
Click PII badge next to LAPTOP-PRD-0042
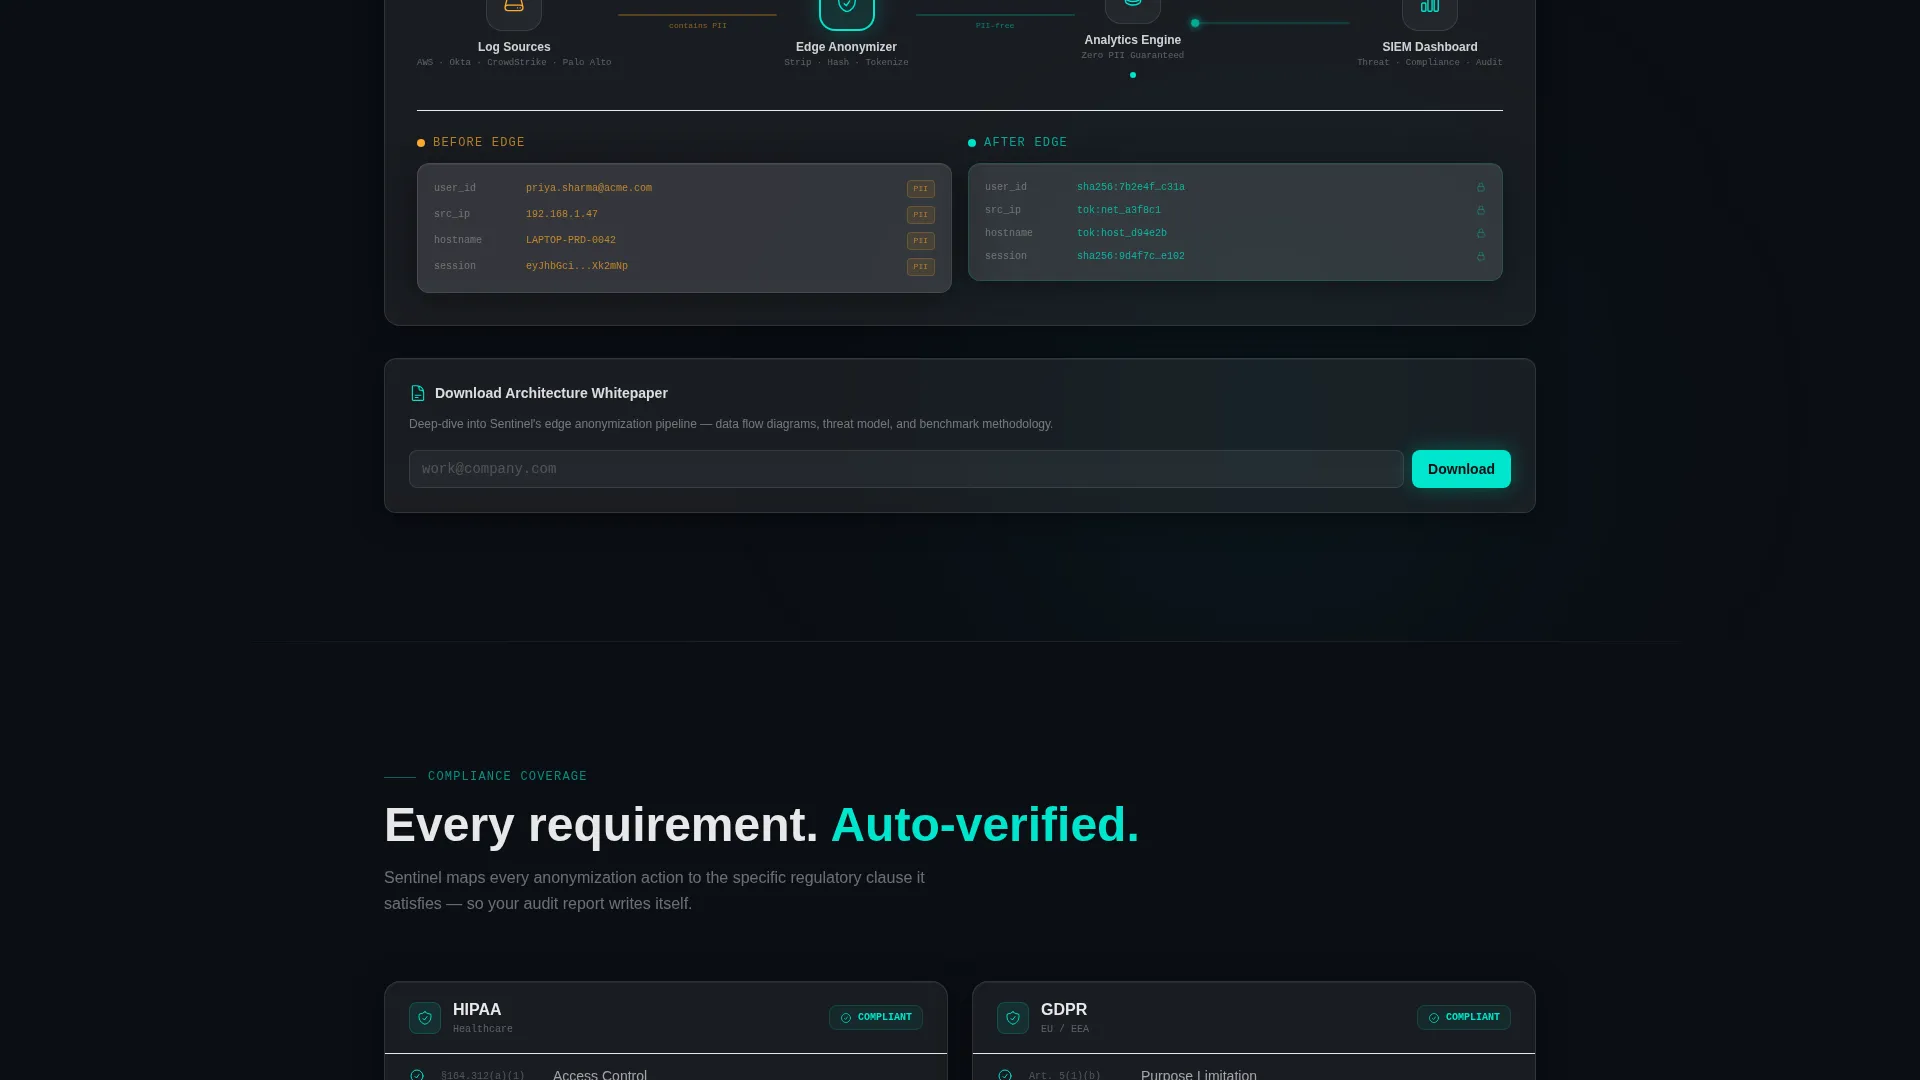click(x=921, y=241)
